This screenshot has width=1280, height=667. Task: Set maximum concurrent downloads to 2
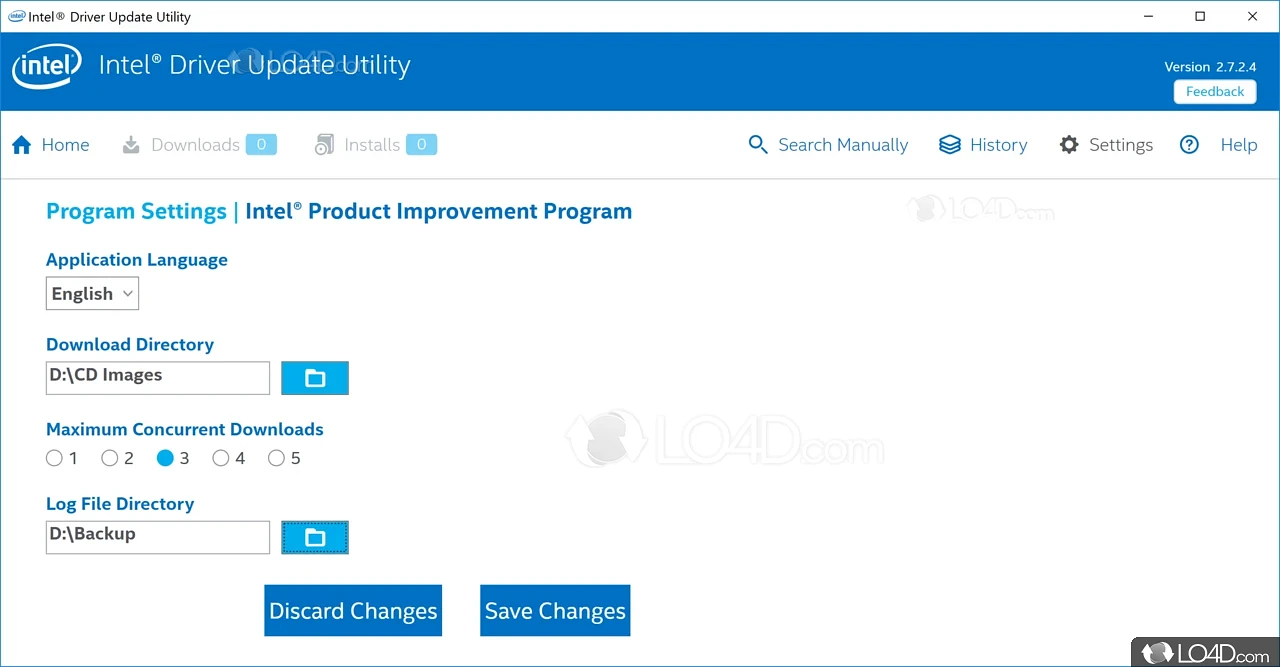click(x=110, y=459)
